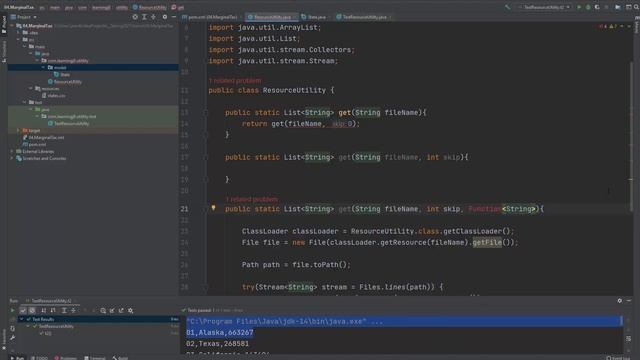Click Run with Coverage icon in top toolbar
Image resolution: width=640 pixels, height=360 pixels.
pyautogui.click(x=597, y=7)
